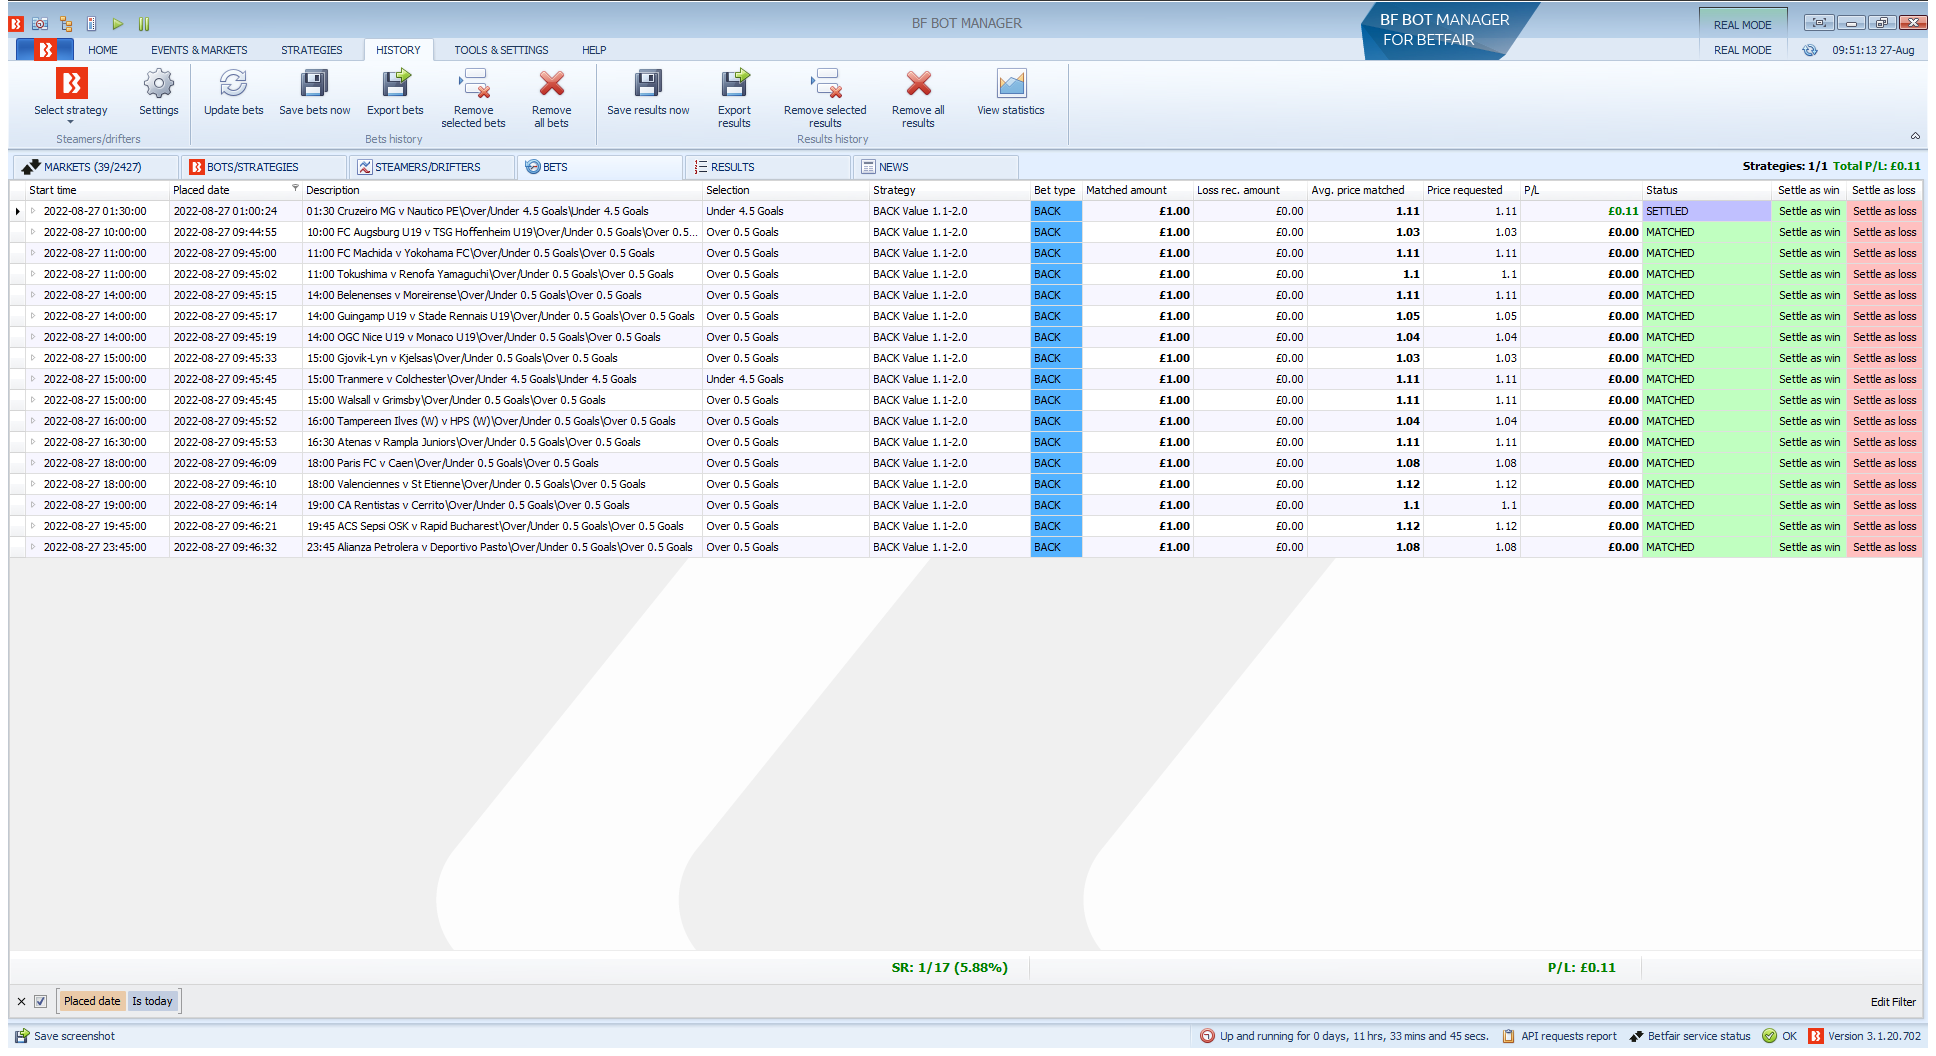Click the Export bets icon
Image resolution: width=1936 pixels, height=1056 pixels.
tap(395, 84)
